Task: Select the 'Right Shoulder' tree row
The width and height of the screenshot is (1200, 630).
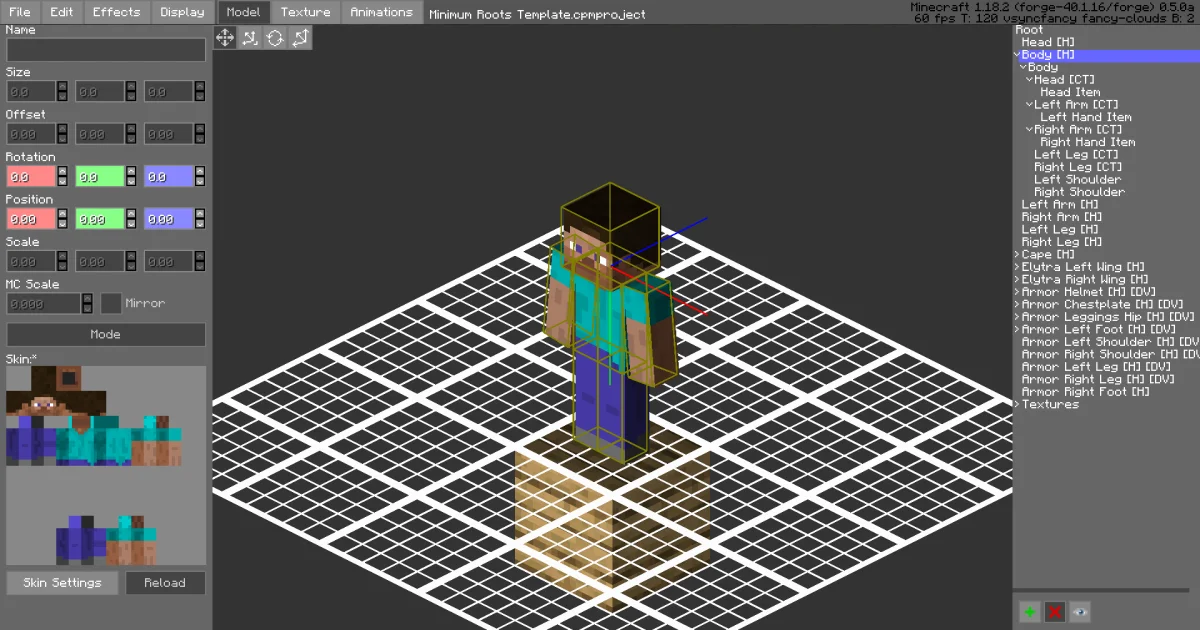Action: point(1079,192)
